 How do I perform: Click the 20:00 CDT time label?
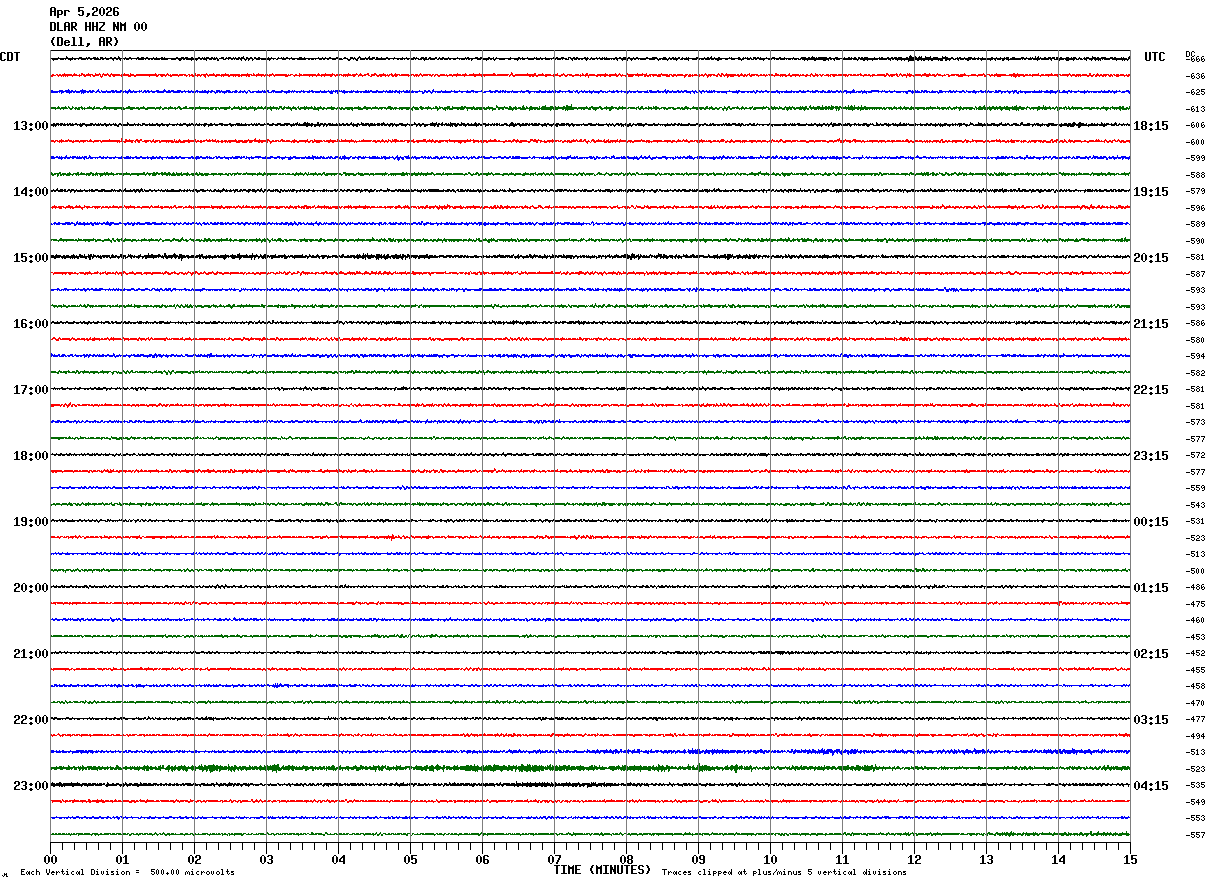point(31,588)
